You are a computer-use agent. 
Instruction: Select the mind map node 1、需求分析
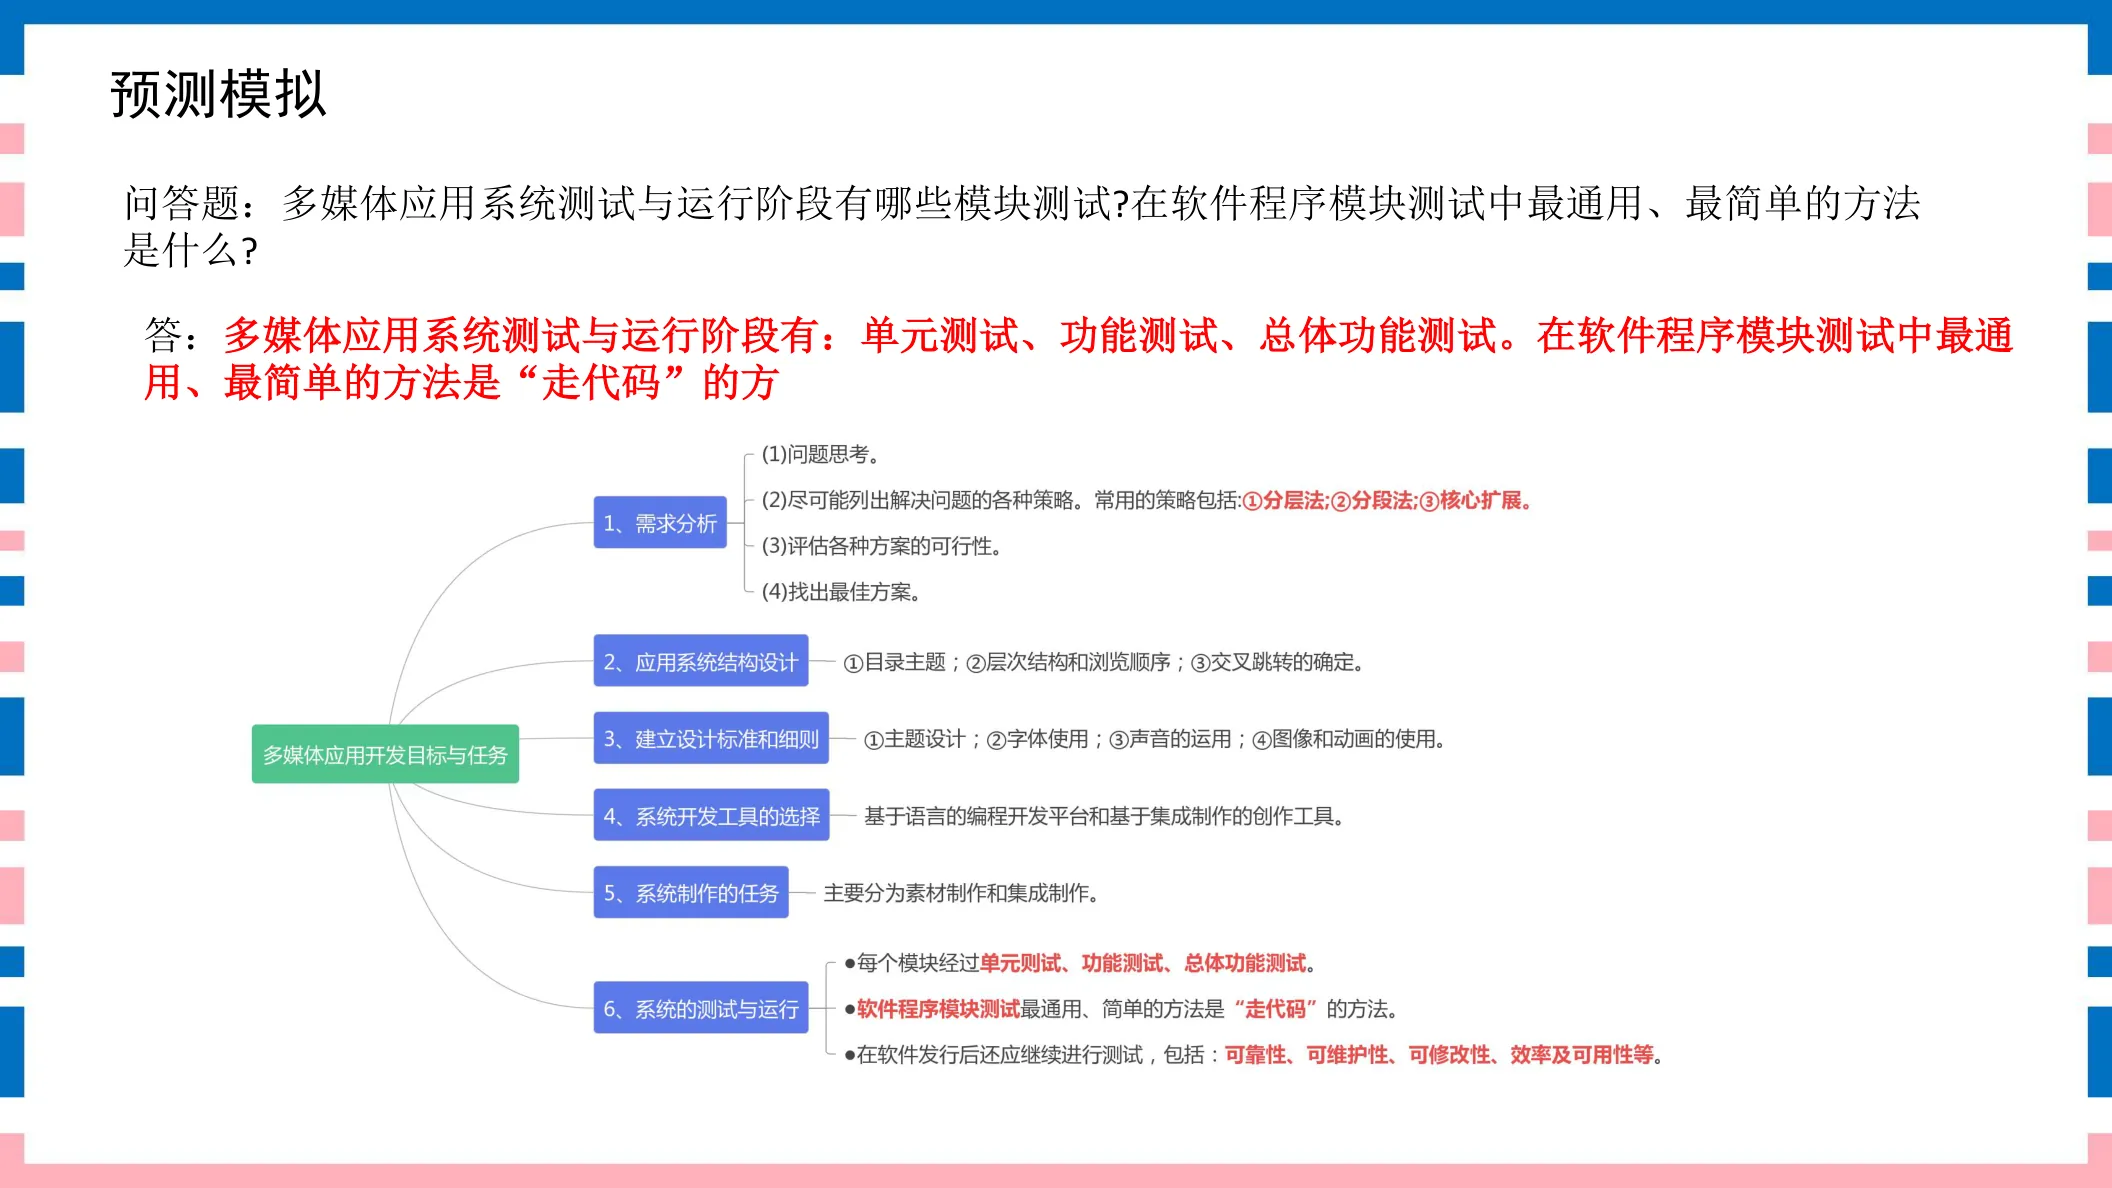(660, 523)
